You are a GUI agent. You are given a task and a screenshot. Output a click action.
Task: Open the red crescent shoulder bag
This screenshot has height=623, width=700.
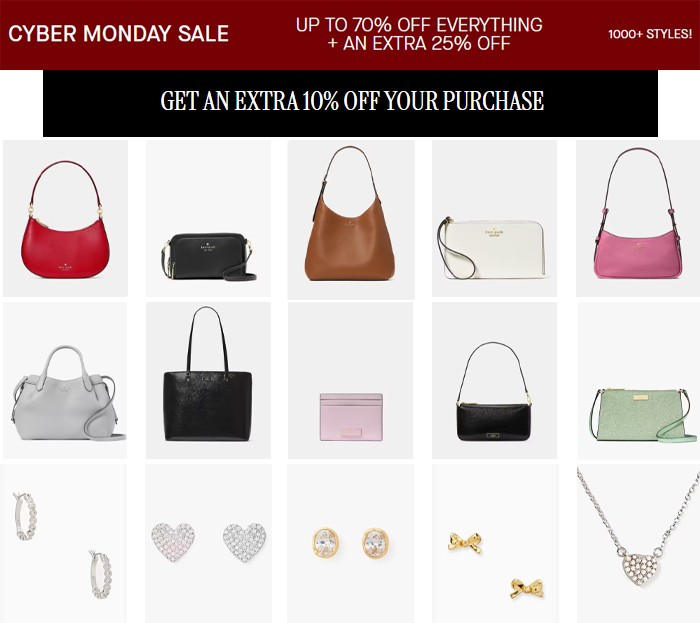tap(65, 218)
